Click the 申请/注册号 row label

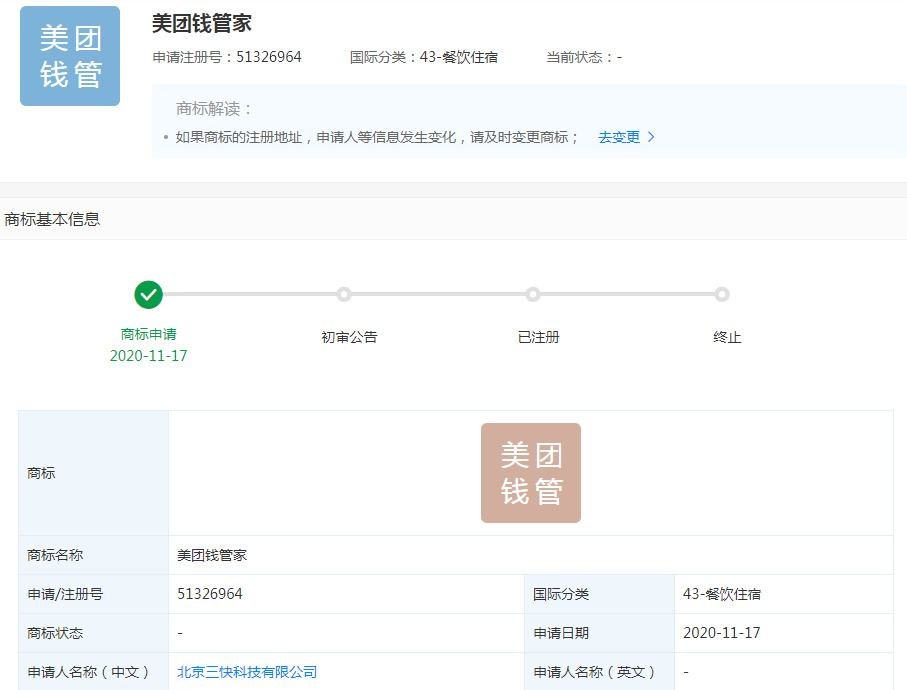(x=65, y=594)
